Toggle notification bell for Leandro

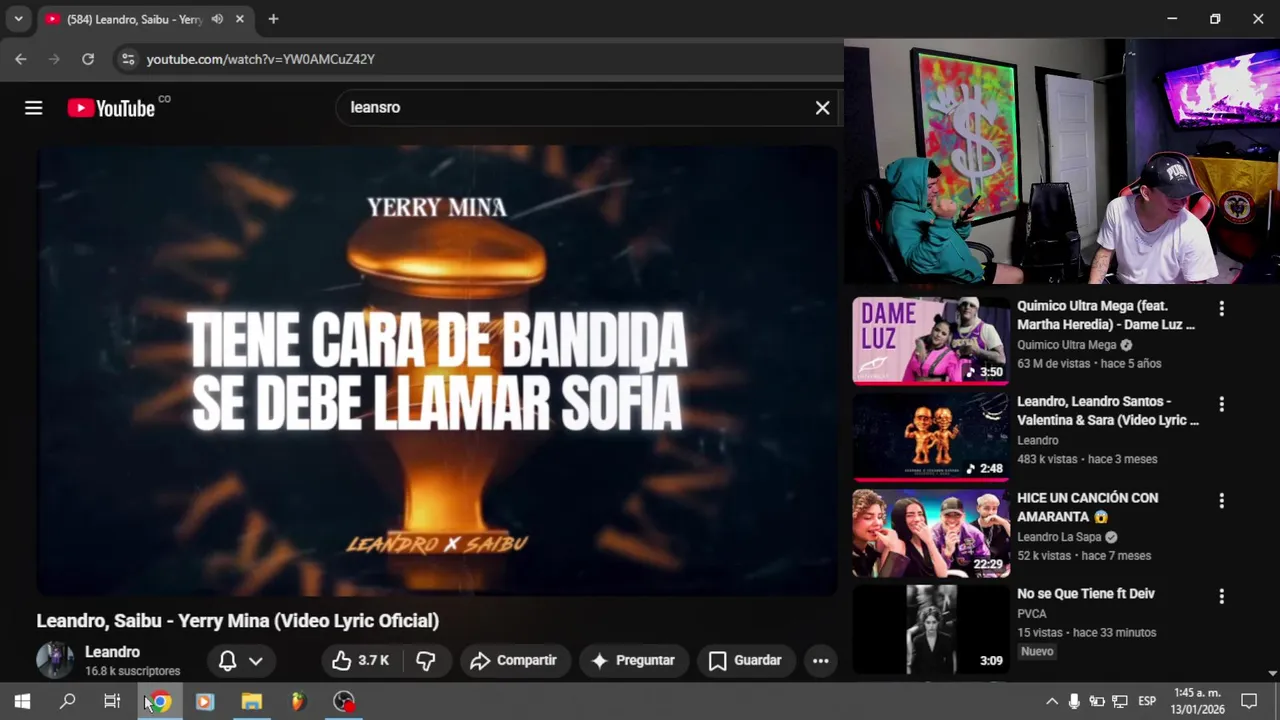click(x=228, y=661)
